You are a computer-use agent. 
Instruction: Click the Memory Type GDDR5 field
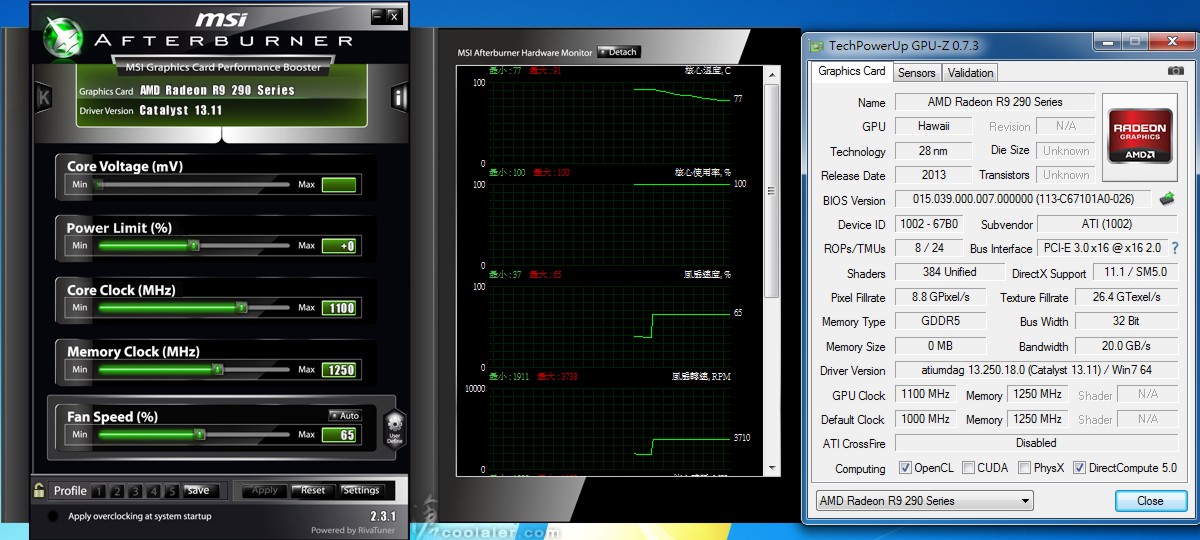pos(940,322)
